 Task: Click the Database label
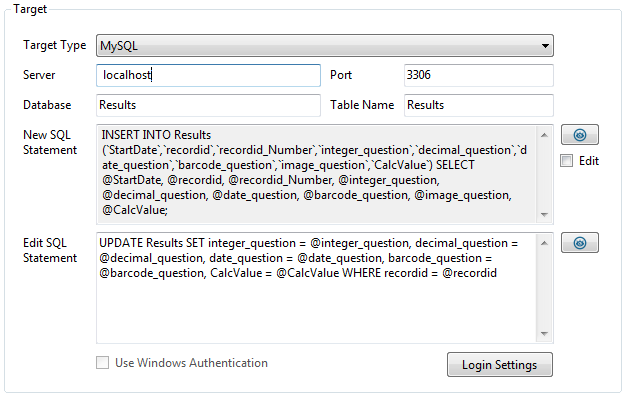[x=47, y=105]
